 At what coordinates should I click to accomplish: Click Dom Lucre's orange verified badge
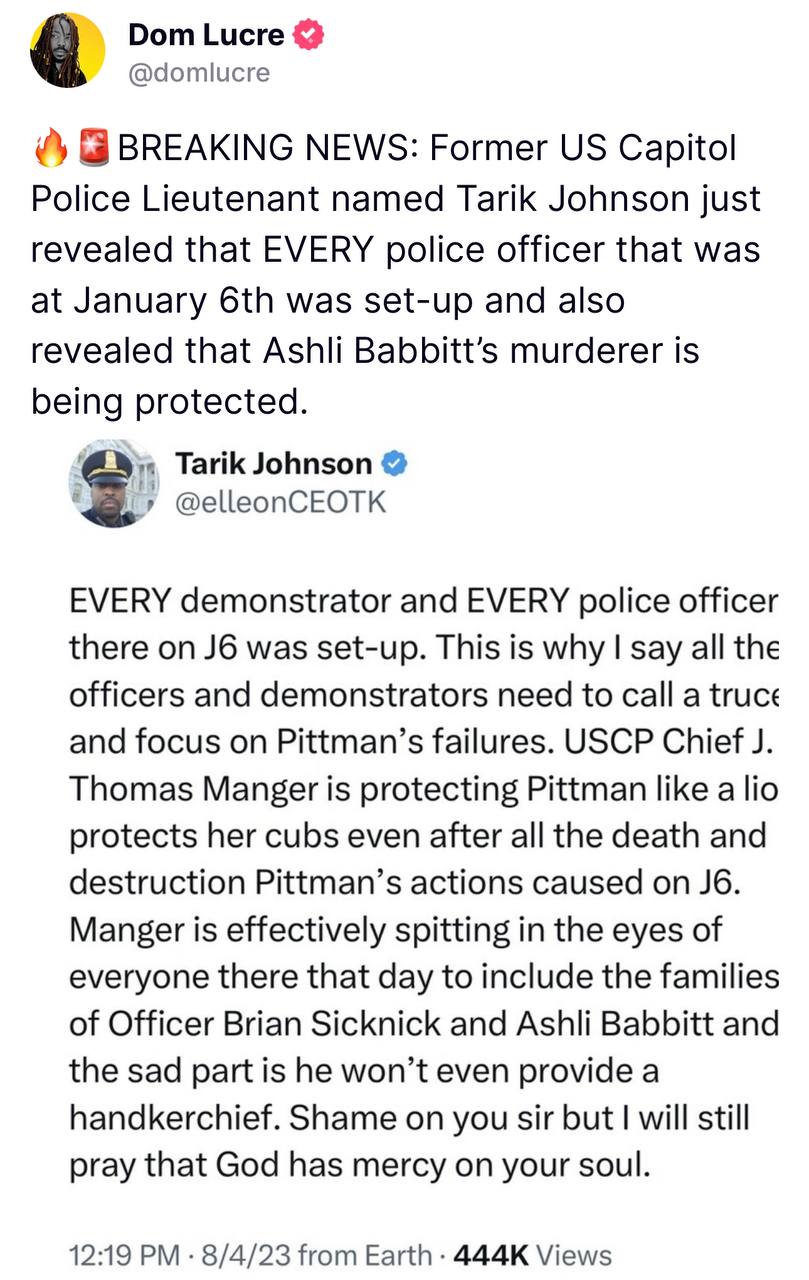click(x=308, y=36)
